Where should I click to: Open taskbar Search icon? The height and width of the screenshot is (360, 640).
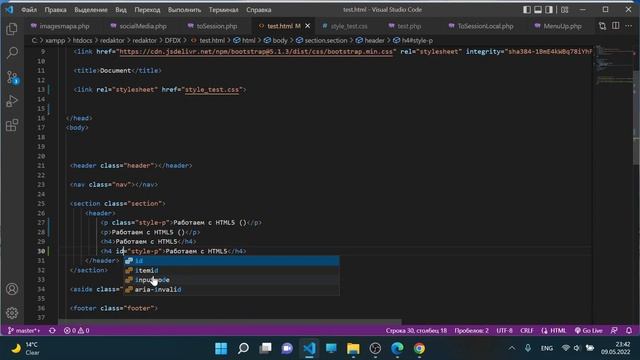243,348
